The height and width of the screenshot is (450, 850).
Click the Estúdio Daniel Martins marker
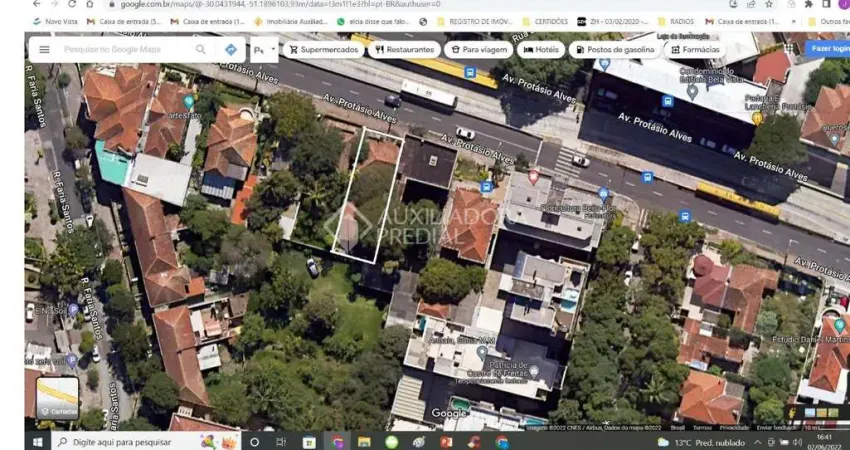pos(840,326)
